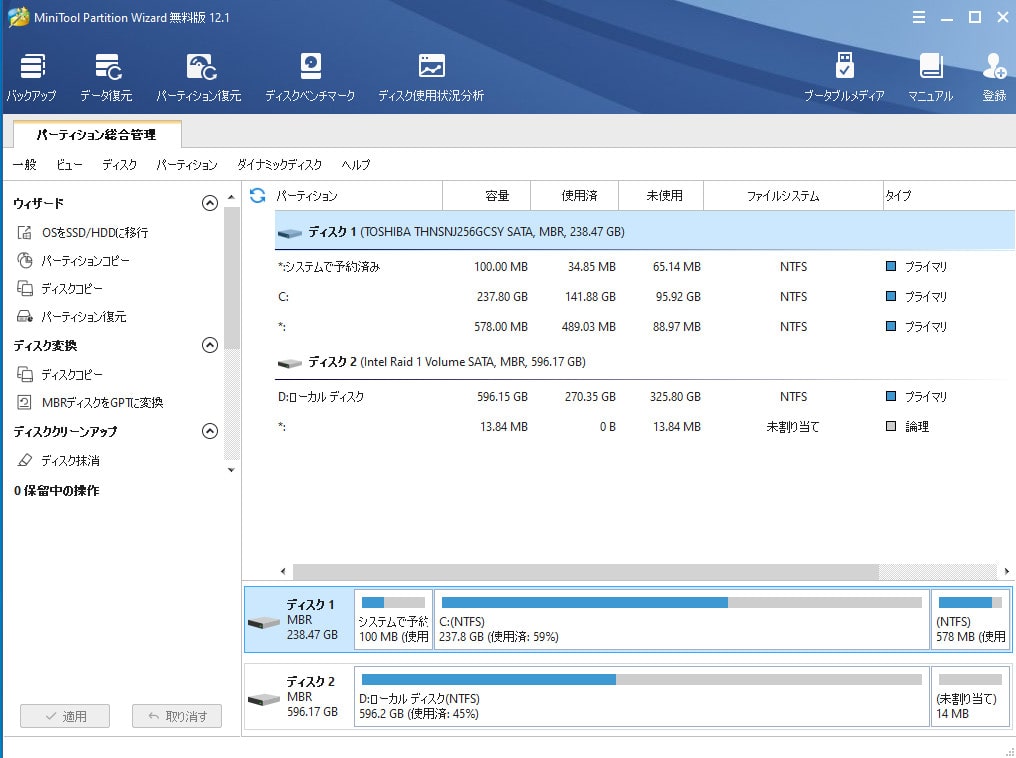Select the パーティション総合管理 tab
This screenshot has width=1016, height=758.
97,134
